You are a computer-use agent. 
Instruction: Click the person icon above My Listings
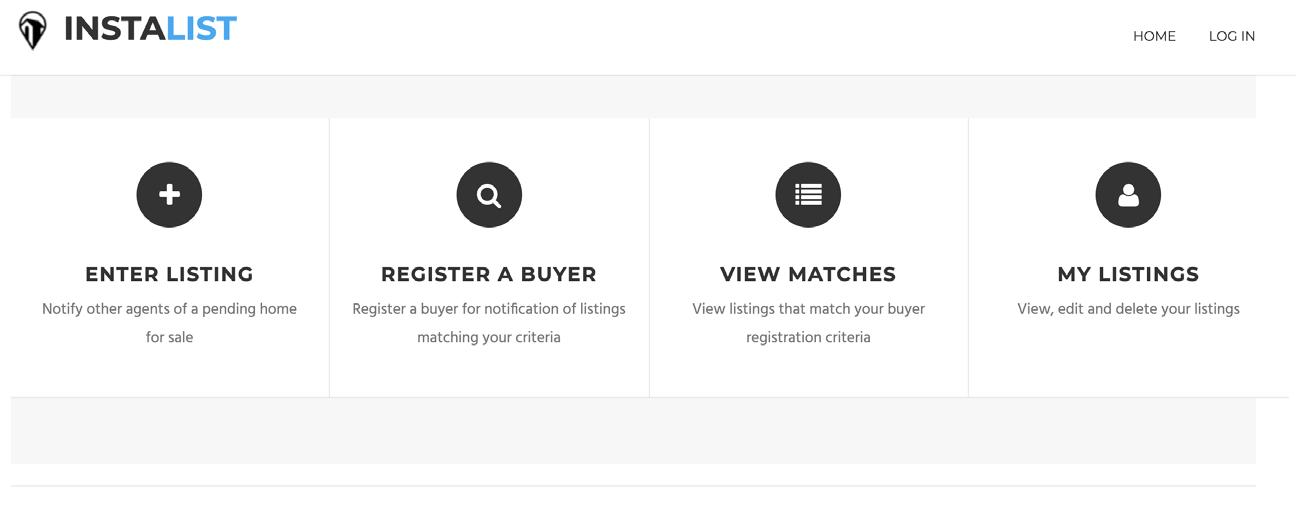click(1128, 195)
